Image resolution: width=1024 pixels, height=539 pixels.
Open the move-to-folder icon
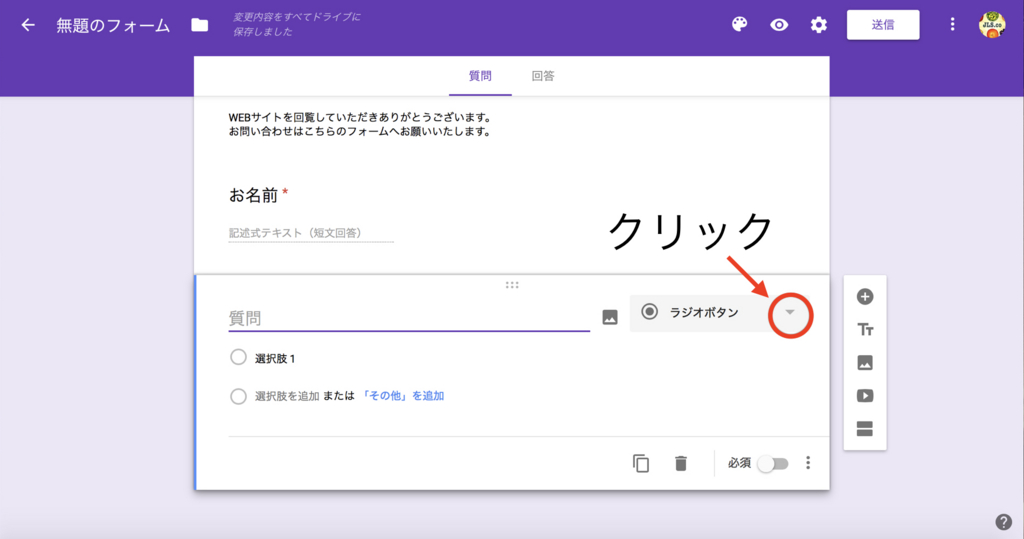pyautogui.click(x=200, y=25)
